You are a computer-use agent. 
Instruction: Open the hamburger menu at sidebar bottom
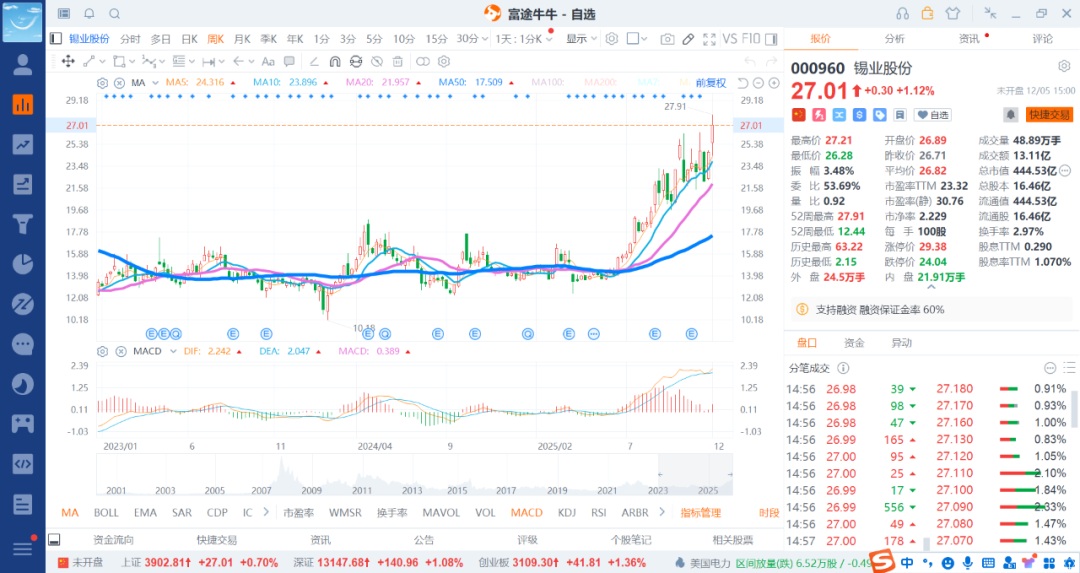(23, 548)
